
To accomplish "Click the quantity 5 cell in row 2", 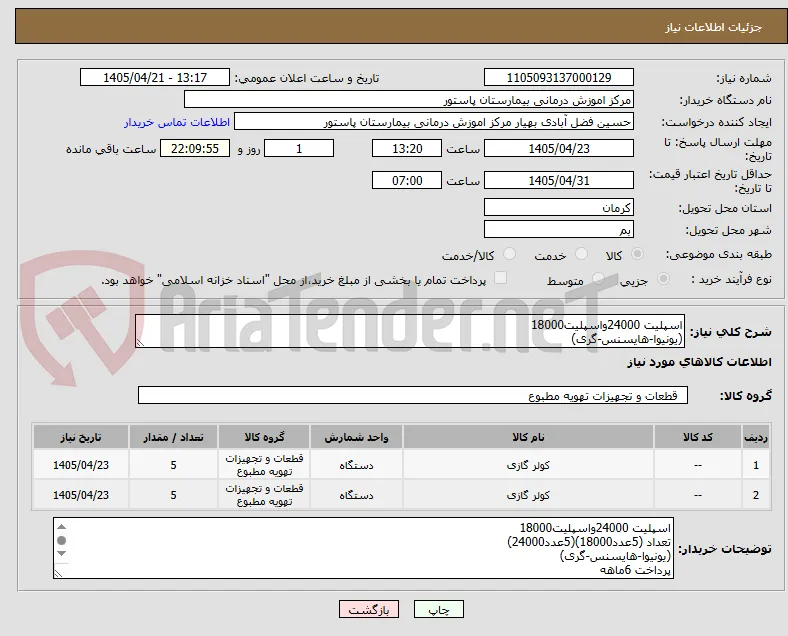I will tap(173, 495).
